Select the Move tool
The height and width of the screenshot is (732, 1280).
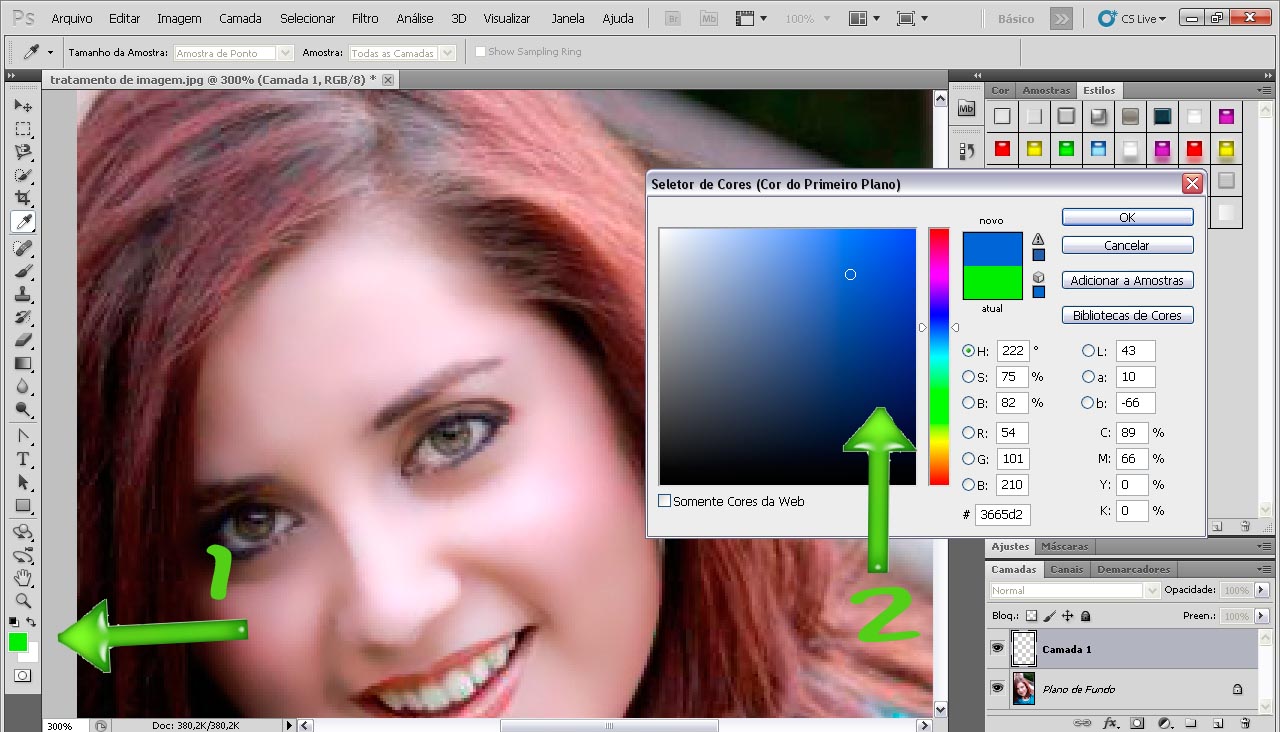[23, 105]
